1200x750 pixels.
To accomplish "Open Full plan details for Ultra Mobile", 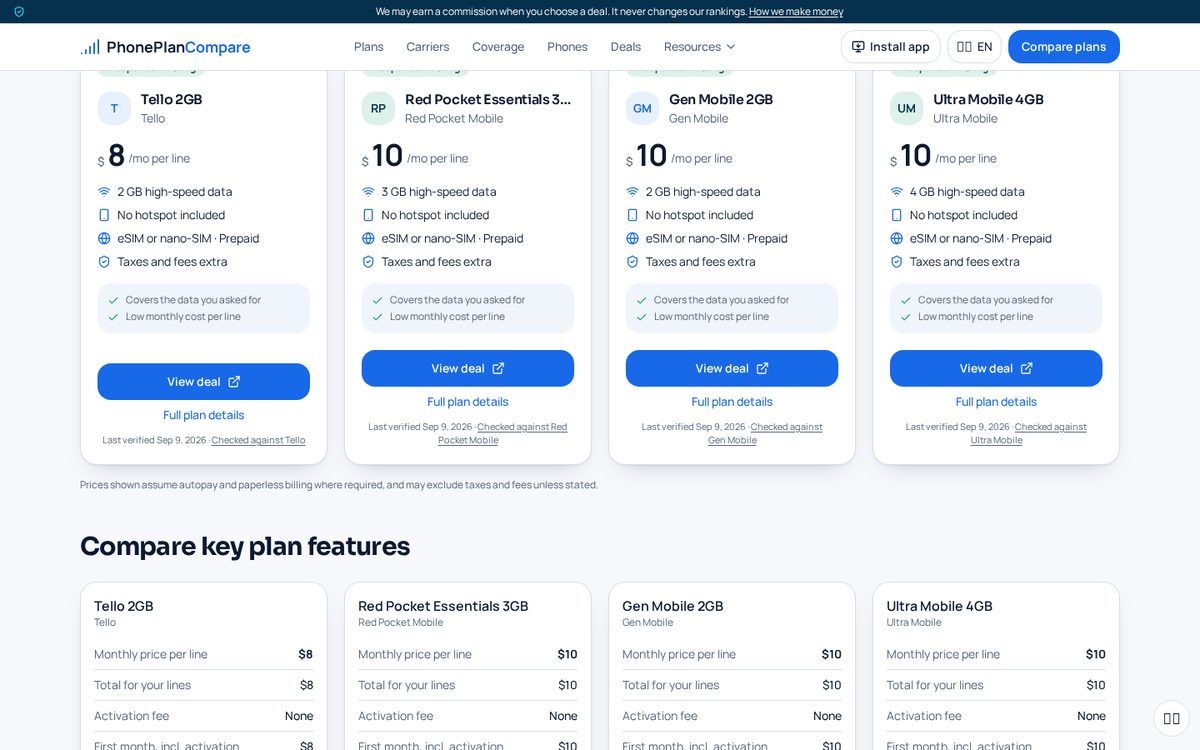I will click(996, 402).
